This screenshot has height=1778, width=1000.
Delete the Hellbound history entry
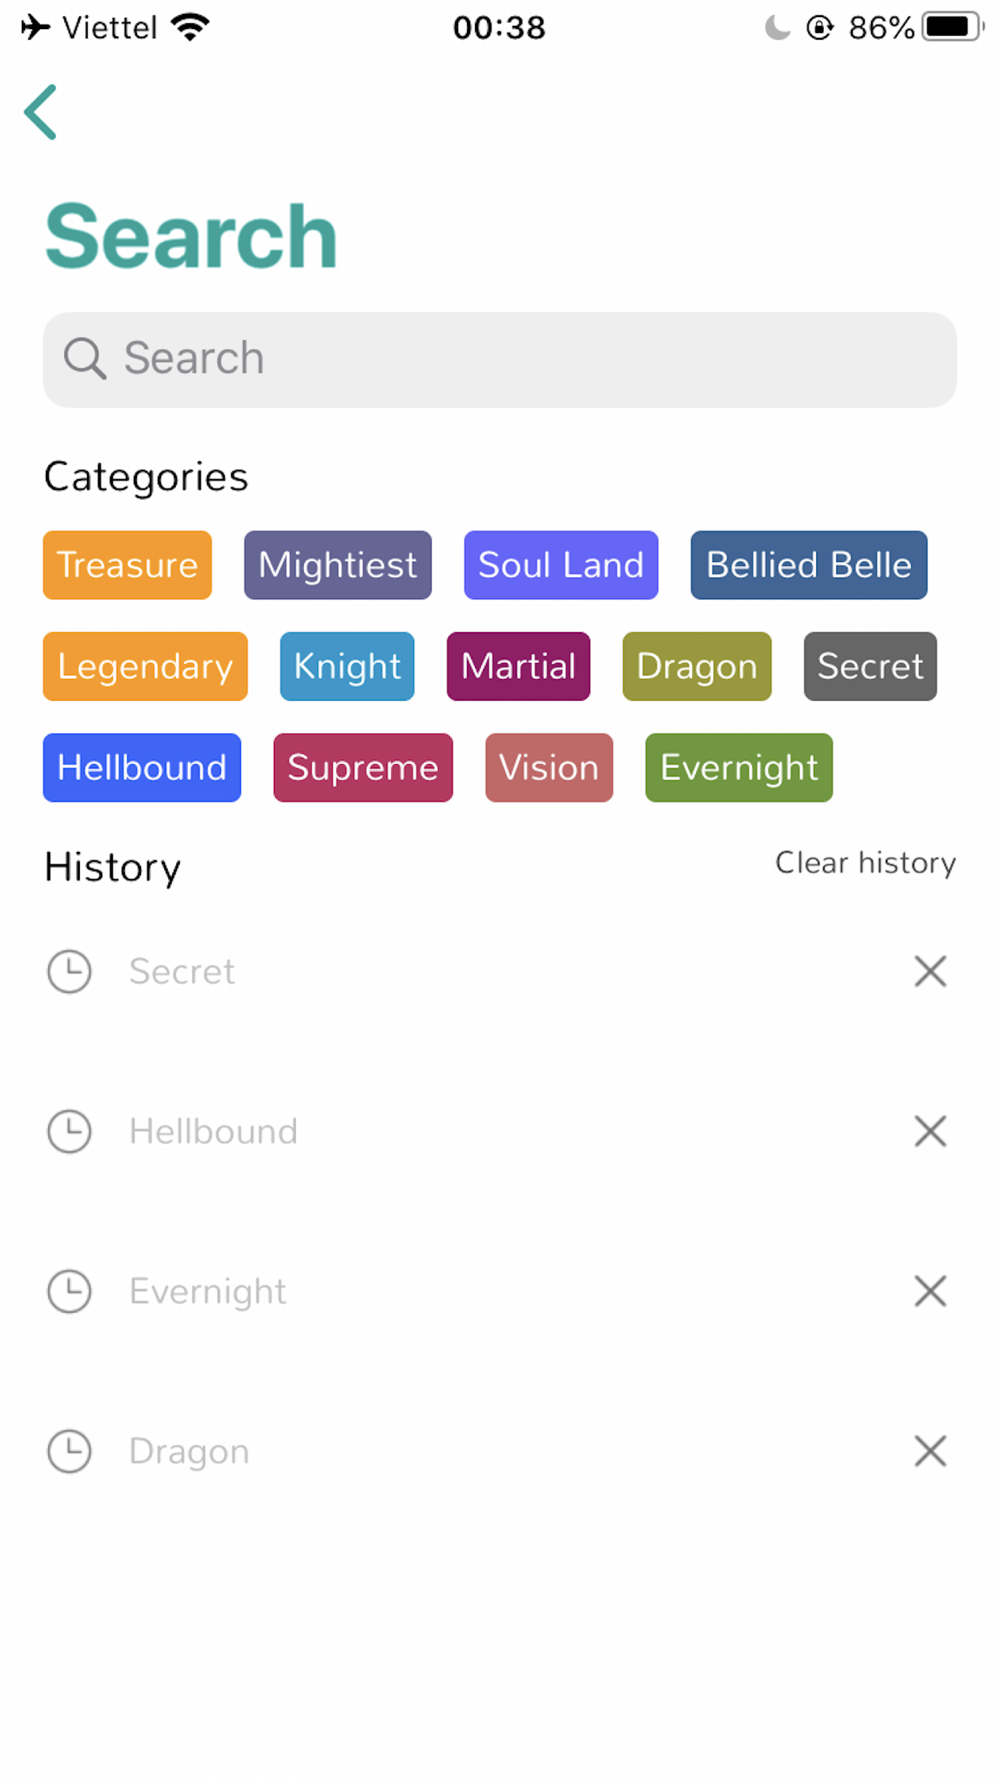(x=930, y=1131)
